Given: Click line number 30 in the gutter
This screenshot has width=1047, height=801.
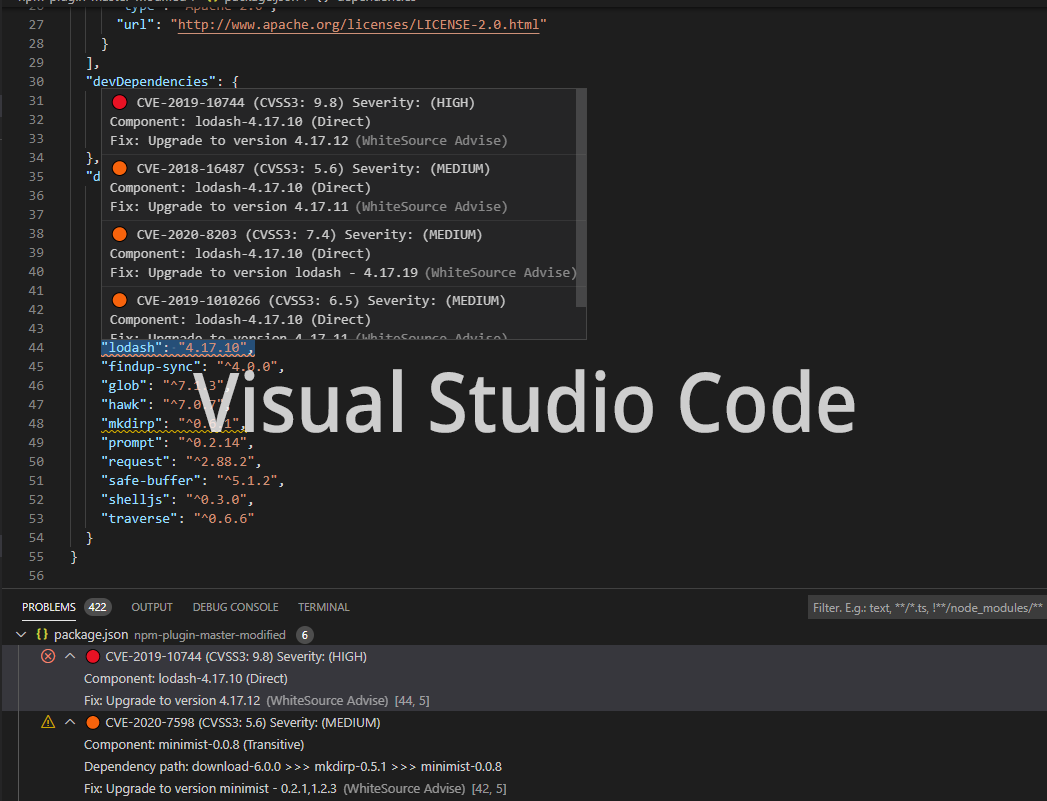Looking at the screenshot, I should (36, 81).
